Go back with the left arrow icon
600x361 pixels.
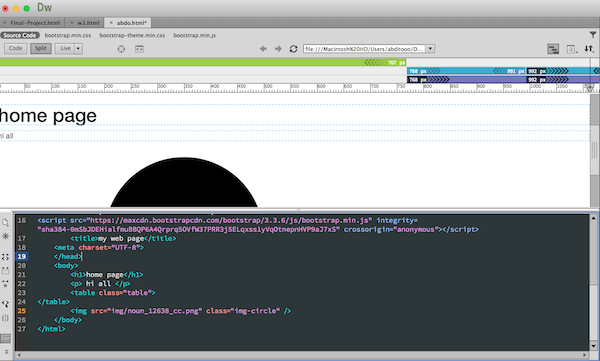(x=263, y=49)
